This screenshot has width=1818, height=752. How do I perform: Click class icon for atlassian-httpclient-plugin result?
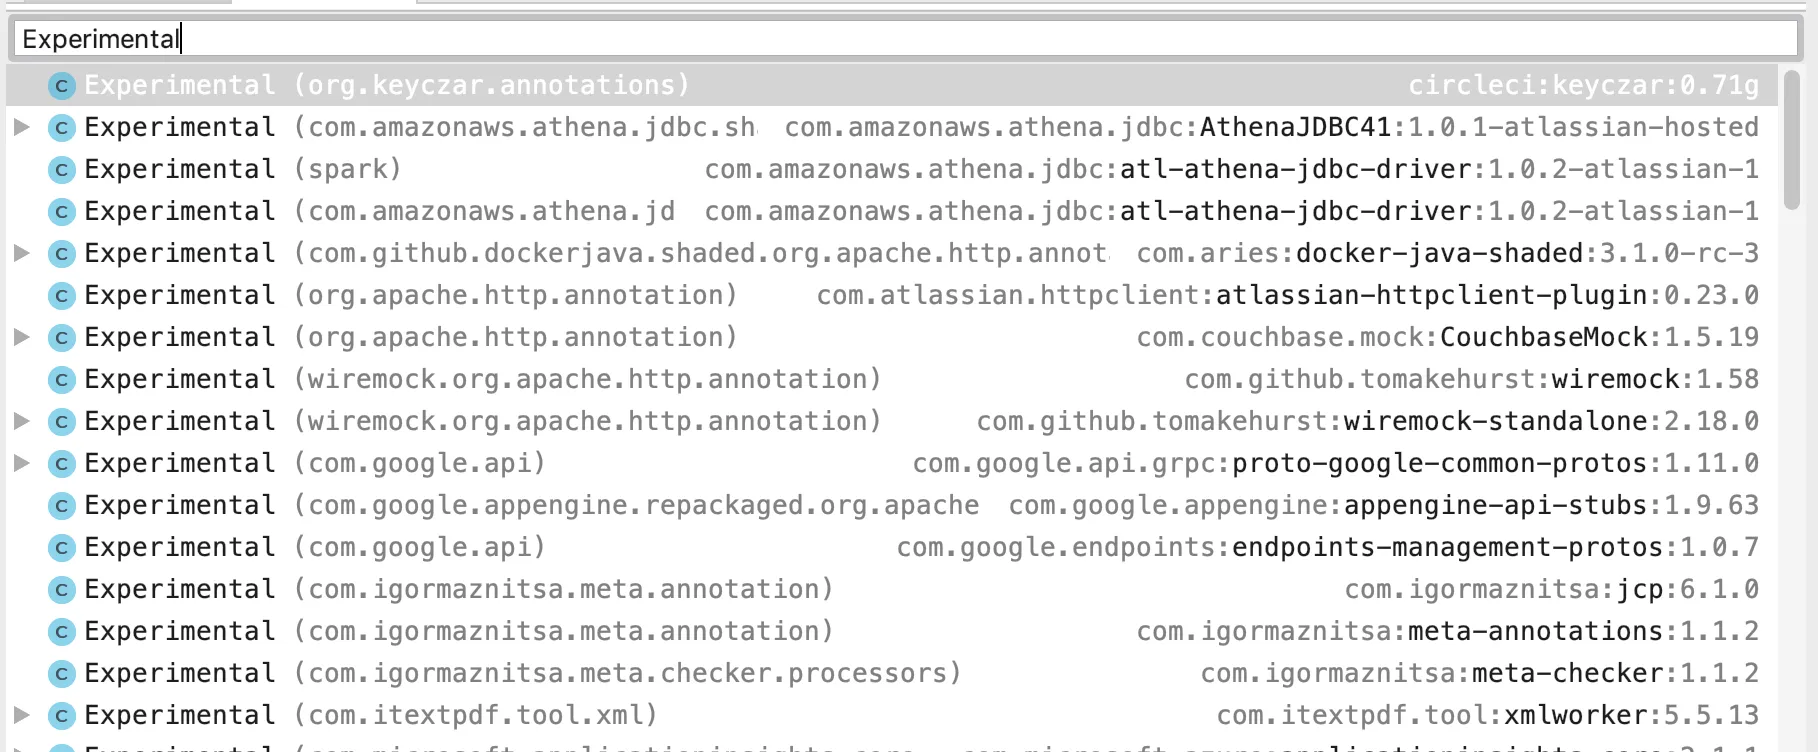62,296
